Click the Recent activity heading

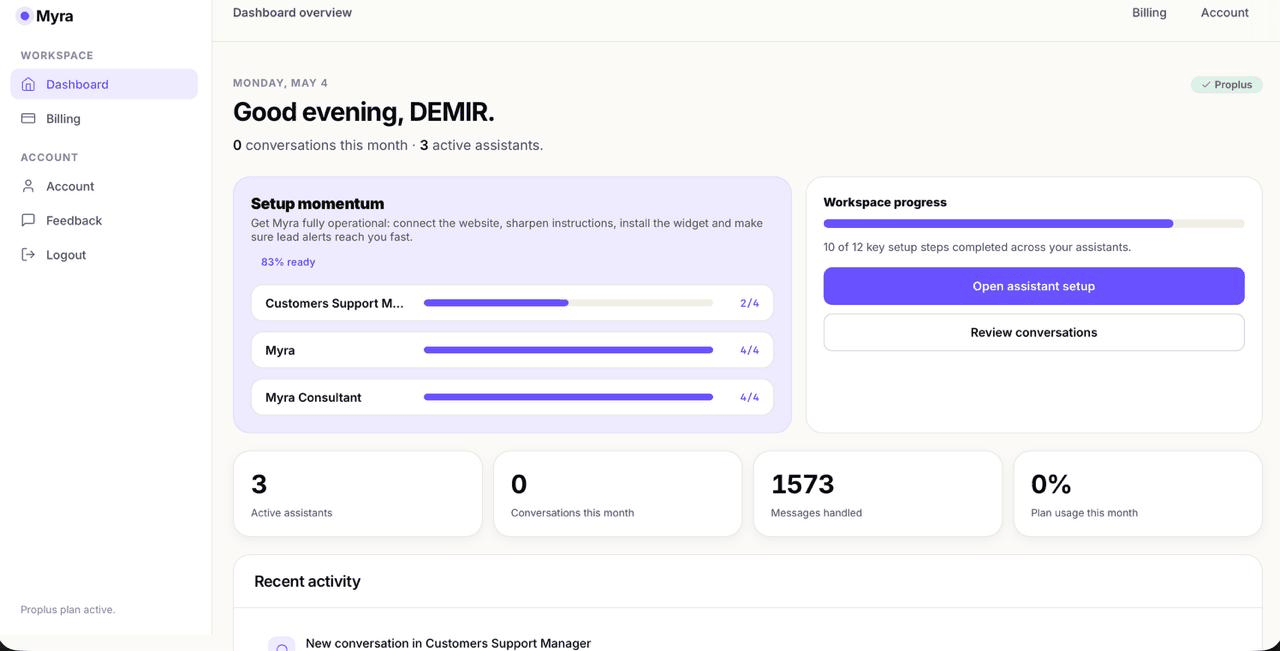click(x=307, y=581)
